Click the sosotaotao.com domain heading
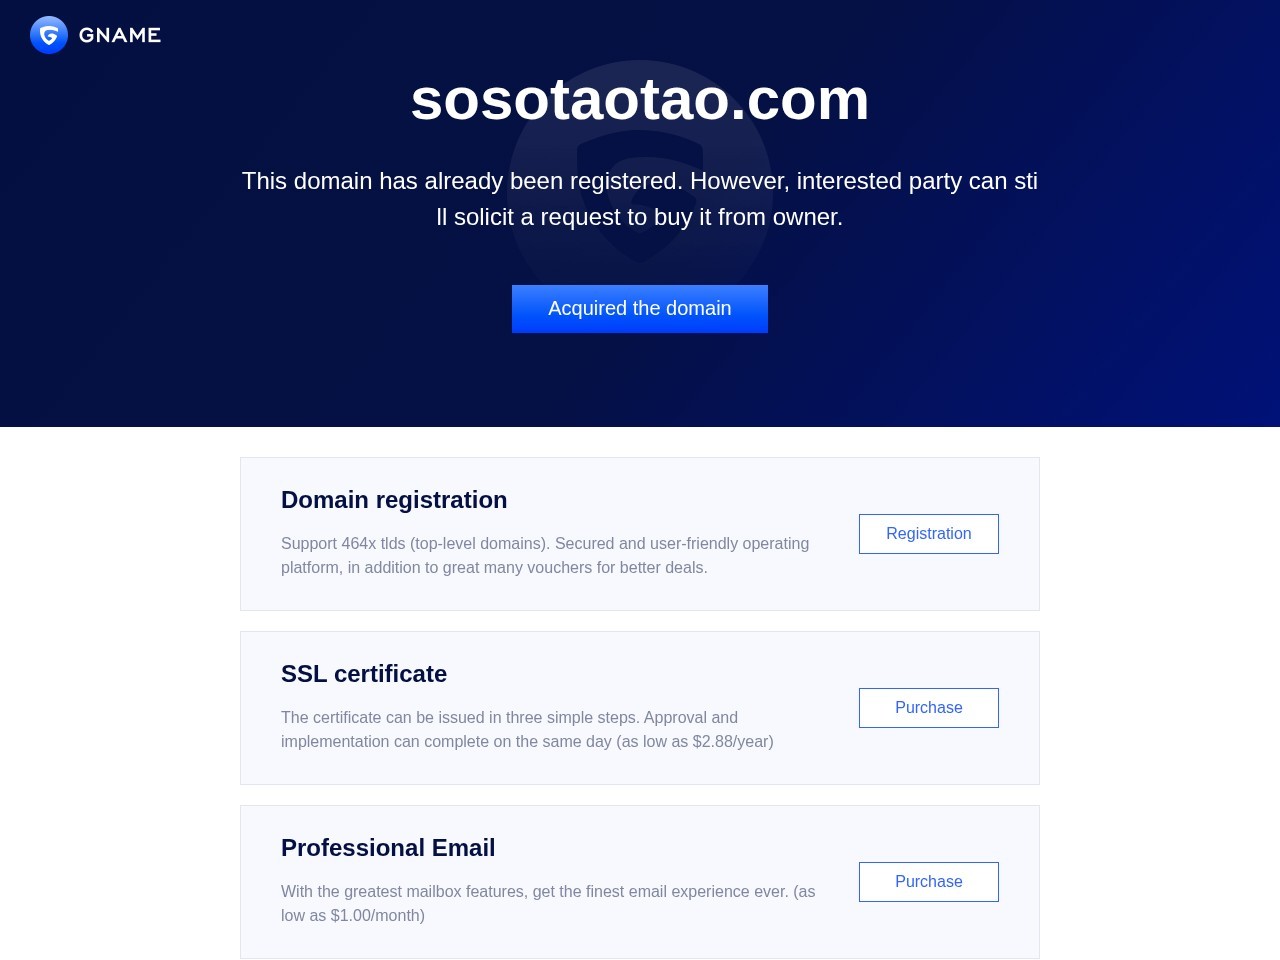Screen dimensions: 1280x960 tap(640, 99)
